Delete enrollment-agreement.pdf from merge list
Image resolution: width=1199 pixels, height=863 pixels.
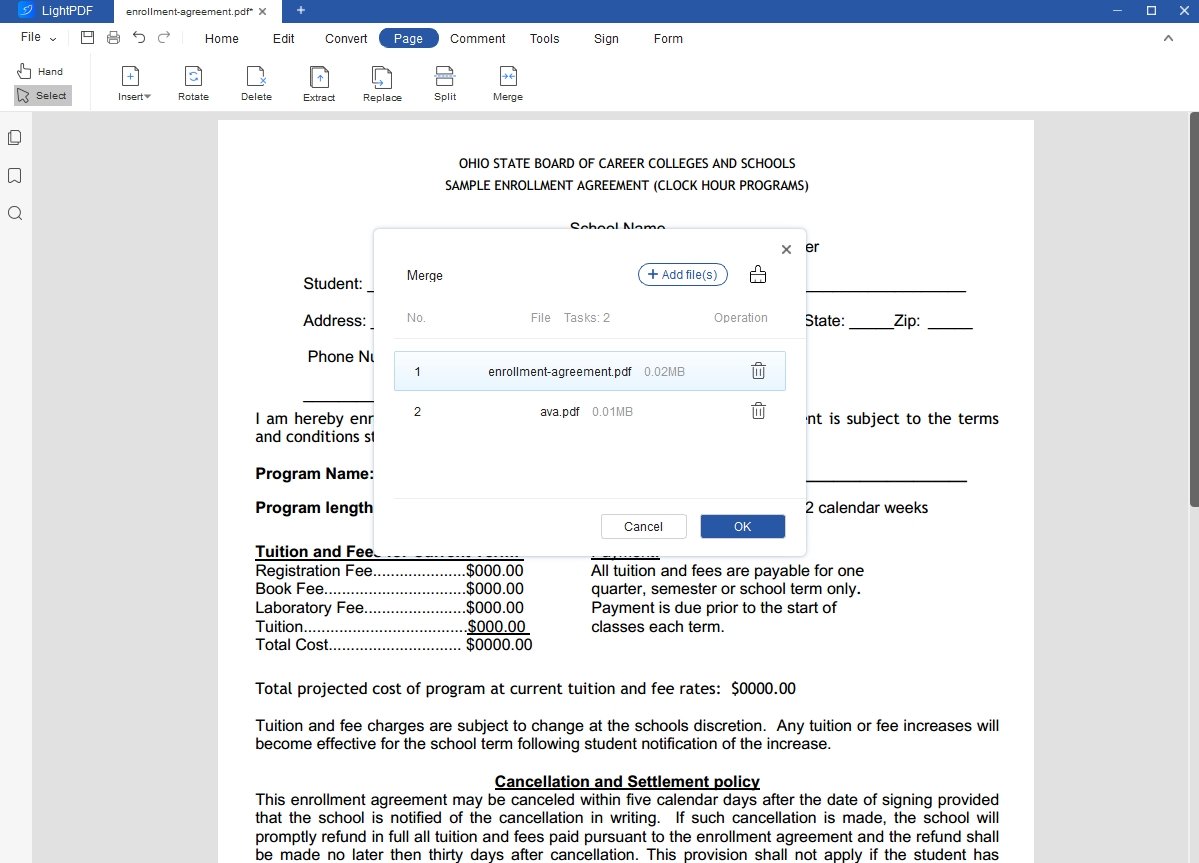(758, 371)
